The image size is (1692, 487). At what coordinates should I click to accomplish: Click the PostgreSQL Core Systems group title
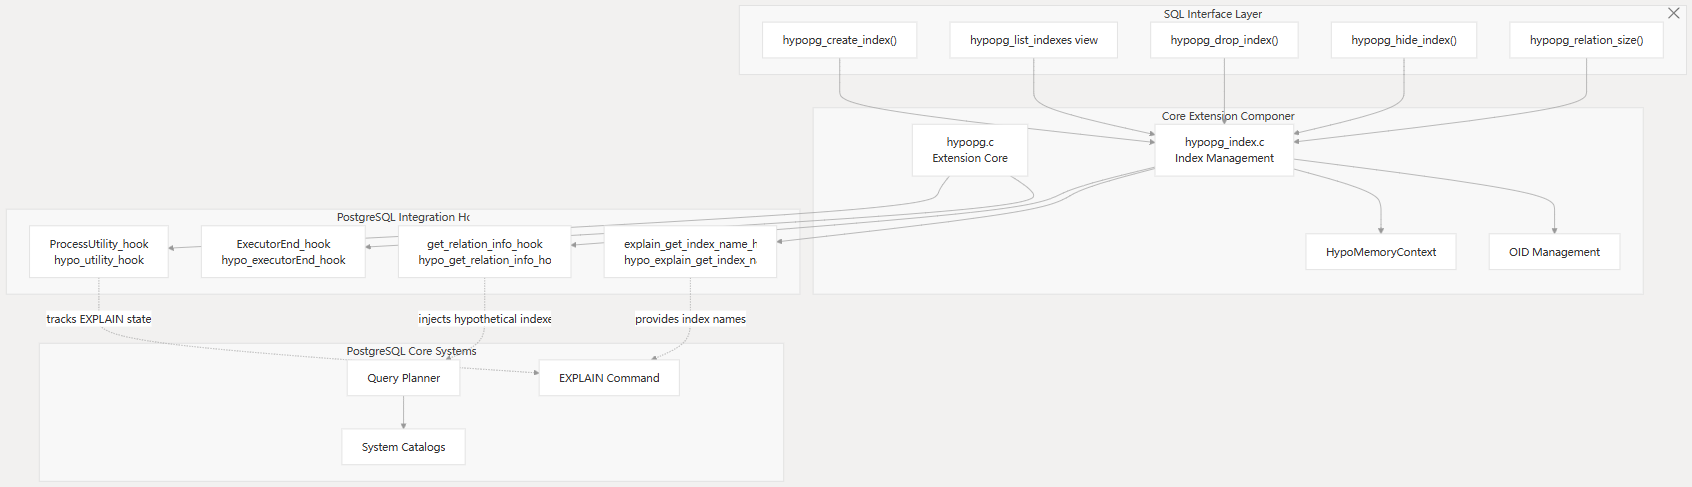pos(411,351)
